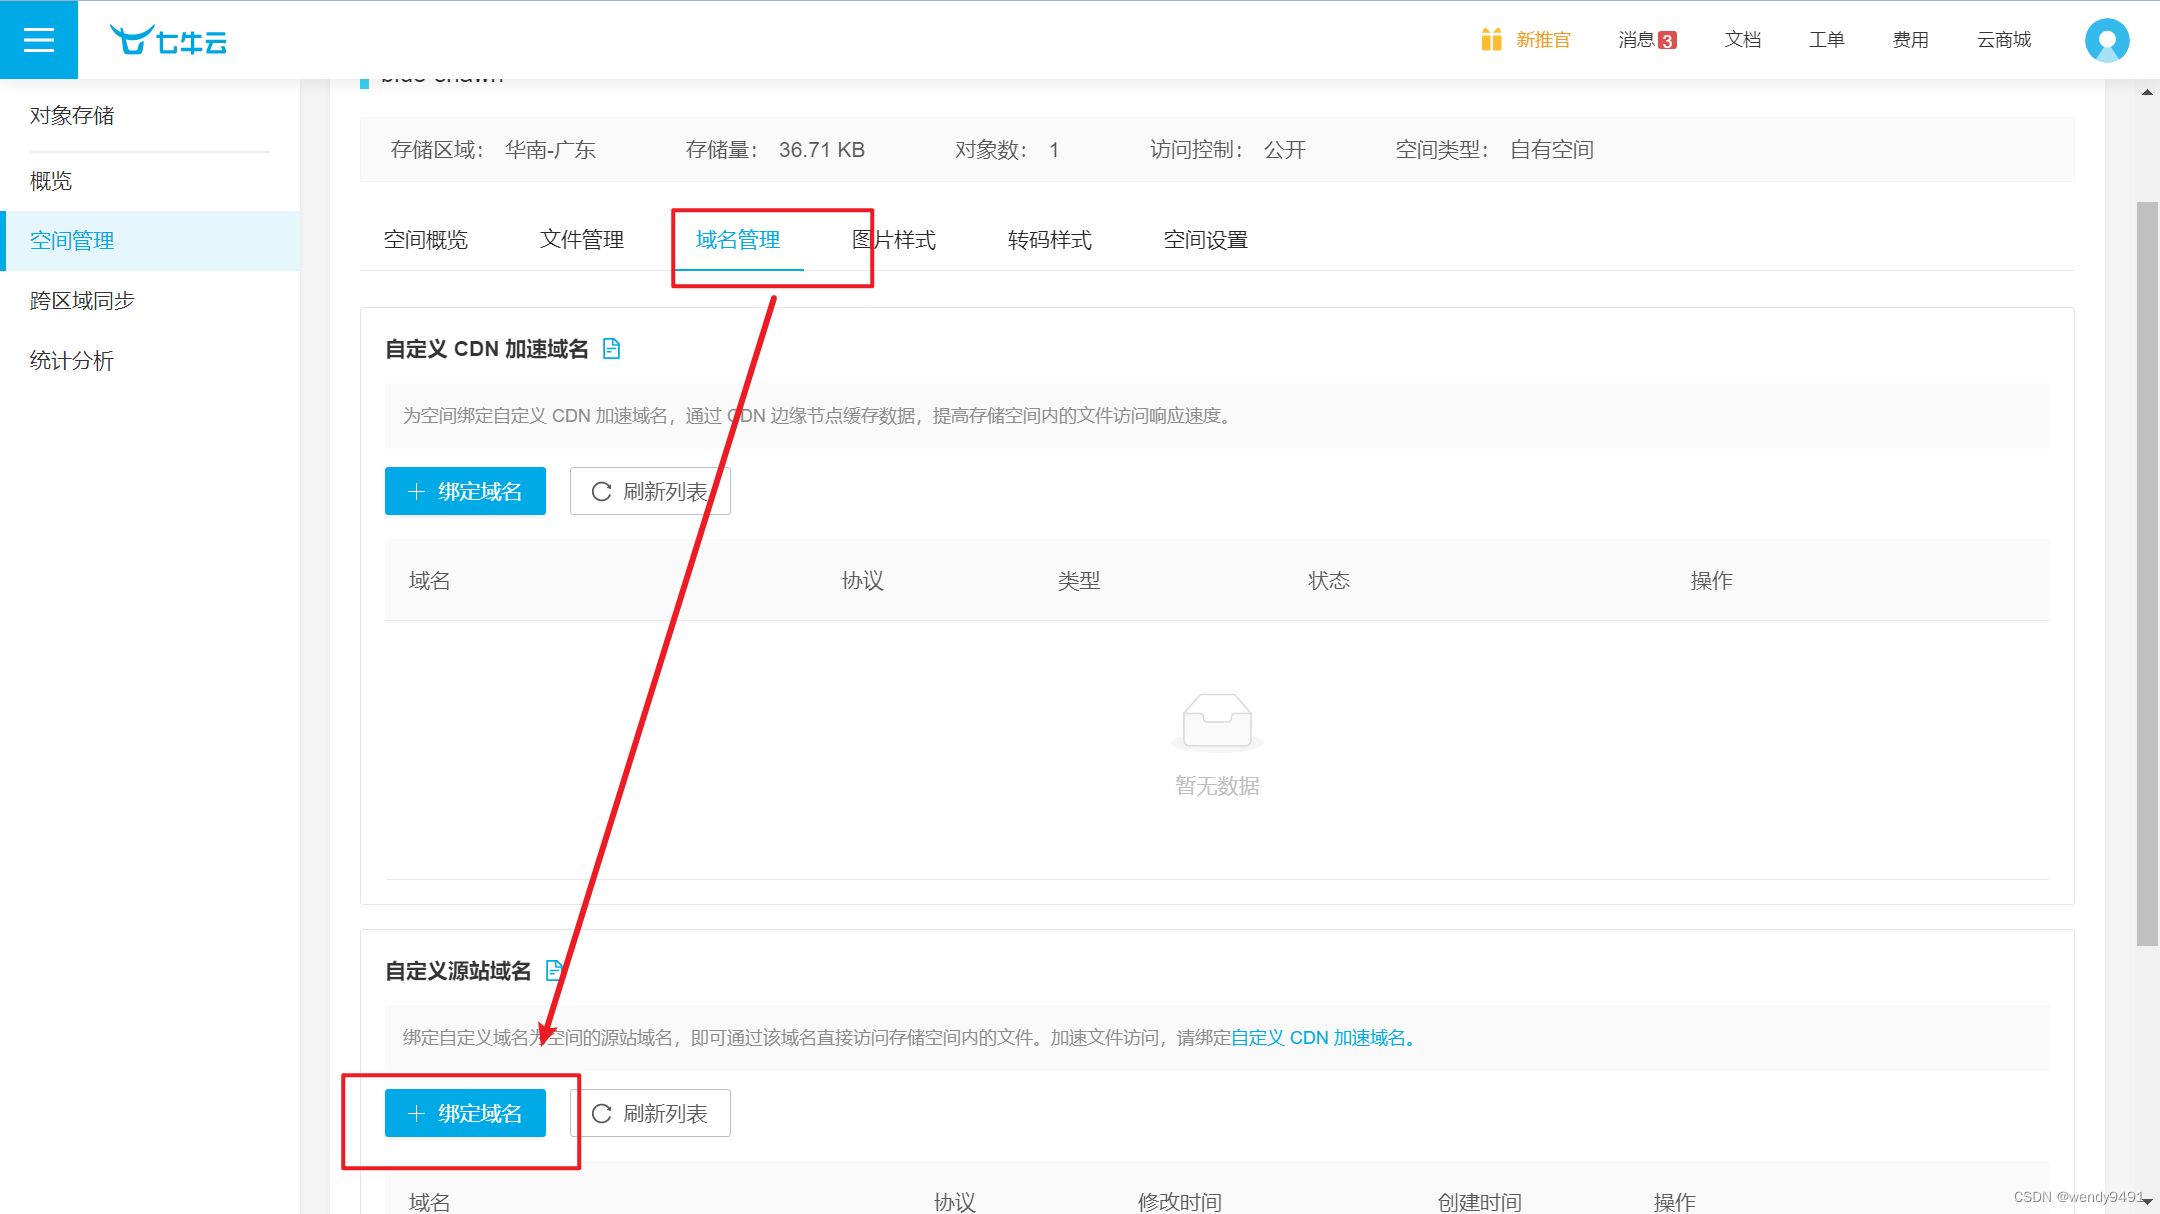Open 跨区域同步 in the sidebar
Screen dimensions: 2160x1214
(82, 301)
